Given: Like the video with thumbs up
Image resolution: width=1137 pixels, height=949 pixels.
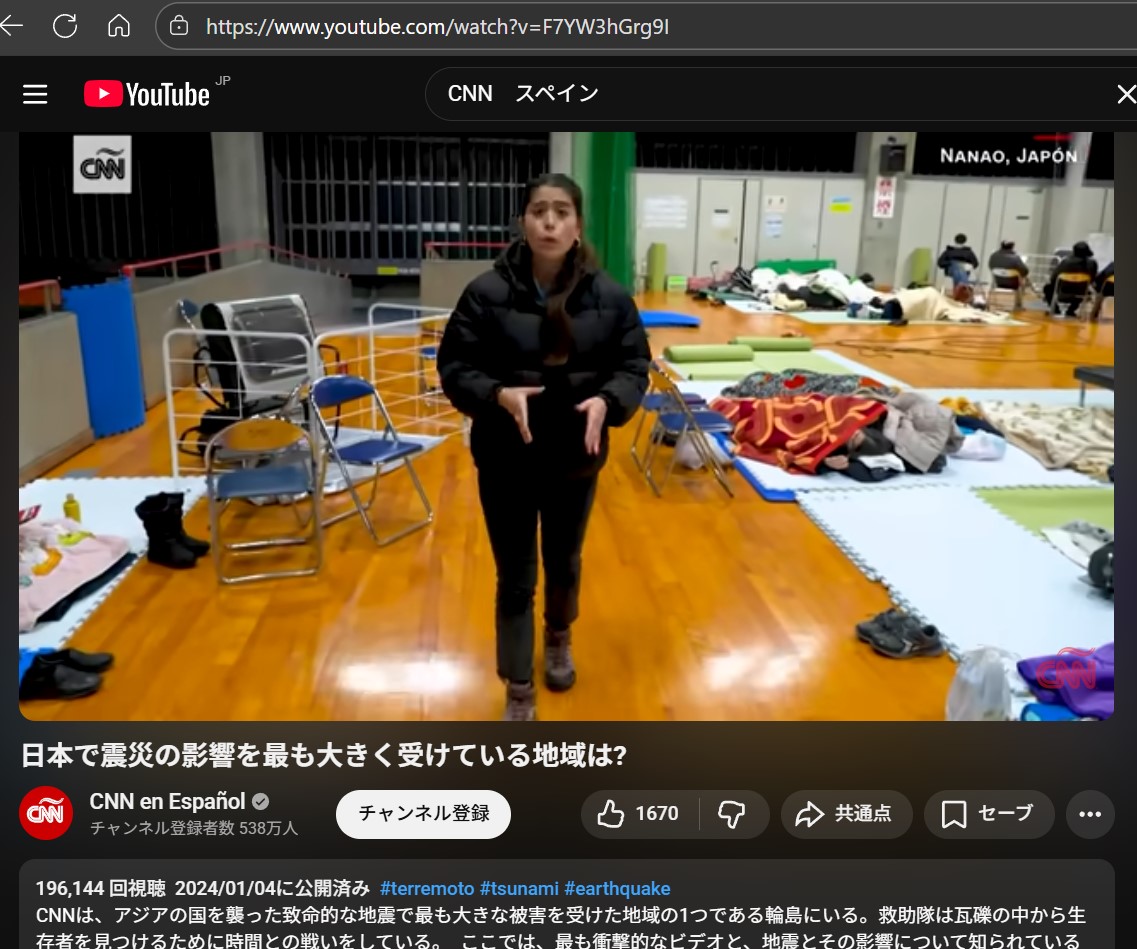Looking at the screenshot, I should click(x=639, y=814).
